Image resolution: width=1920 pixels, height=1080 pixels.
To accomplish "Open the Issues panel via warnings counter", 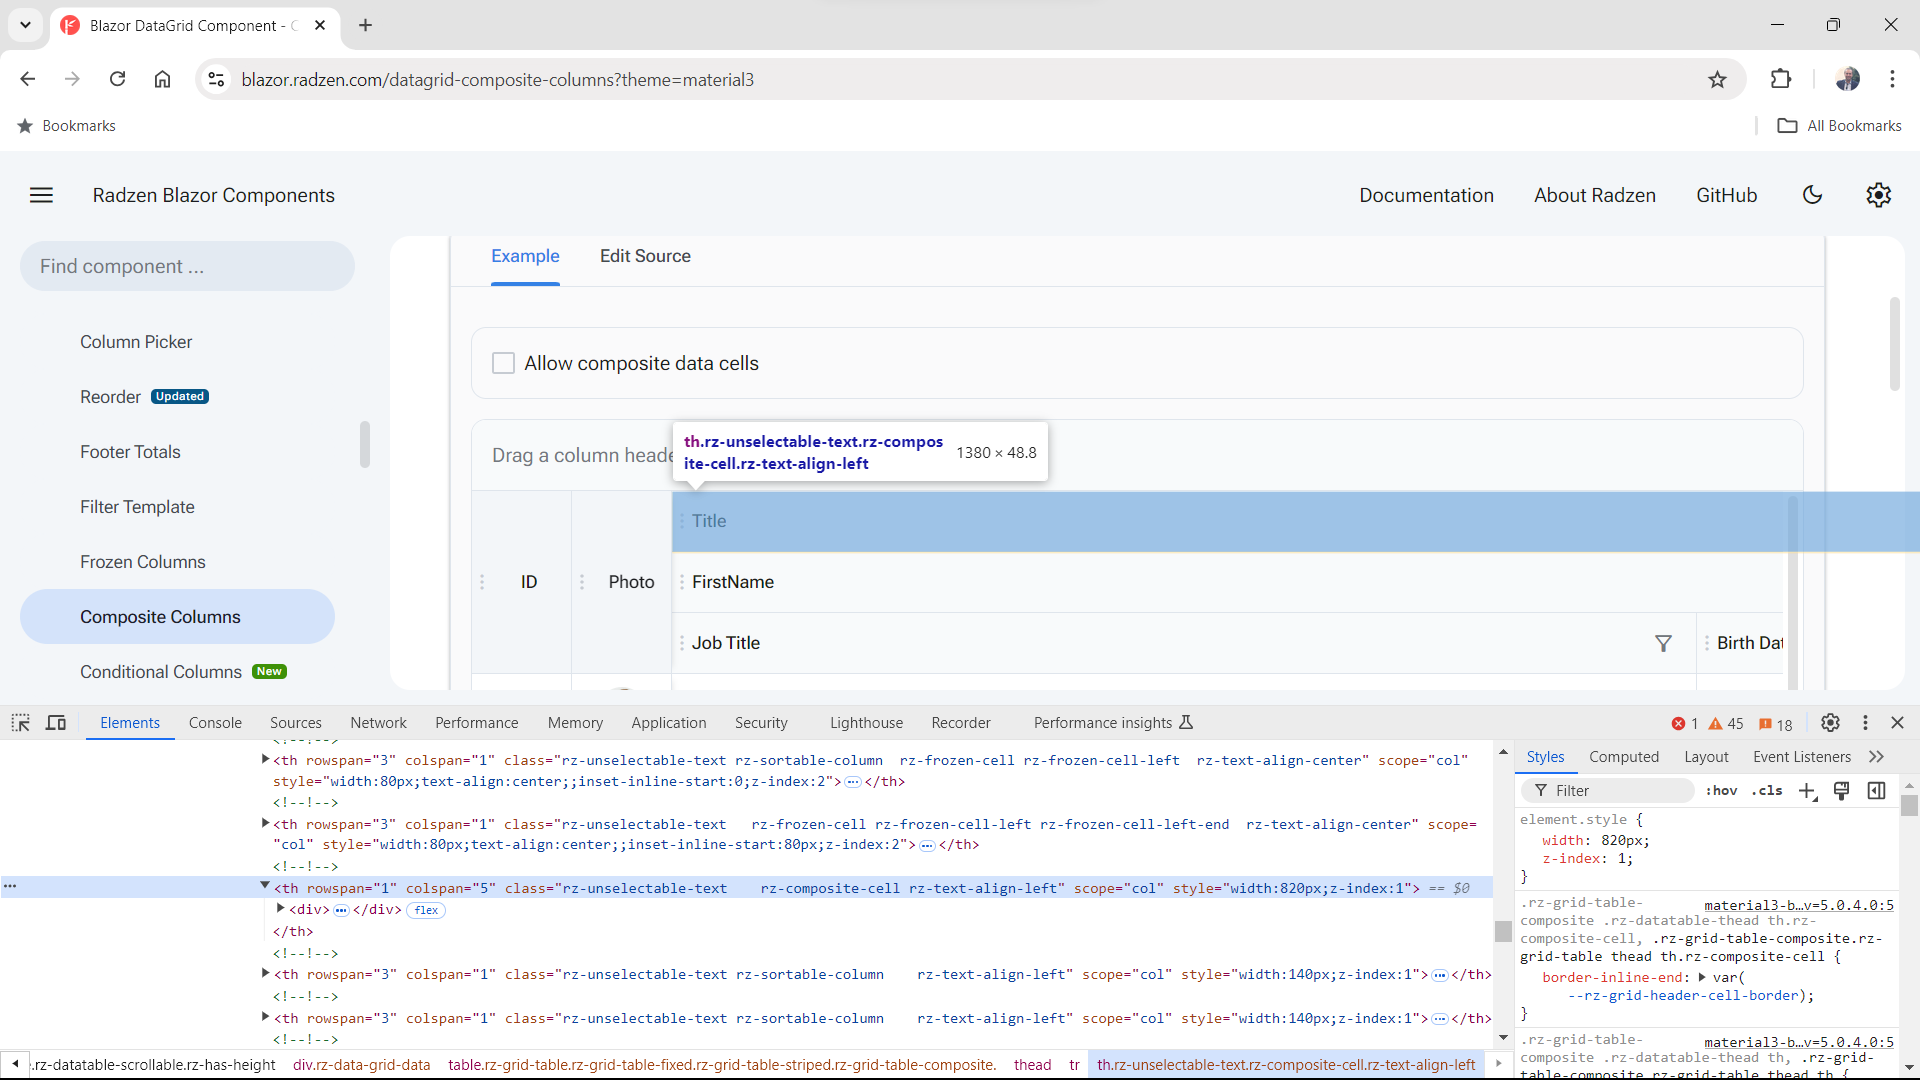I will [x=1724, y=723].
